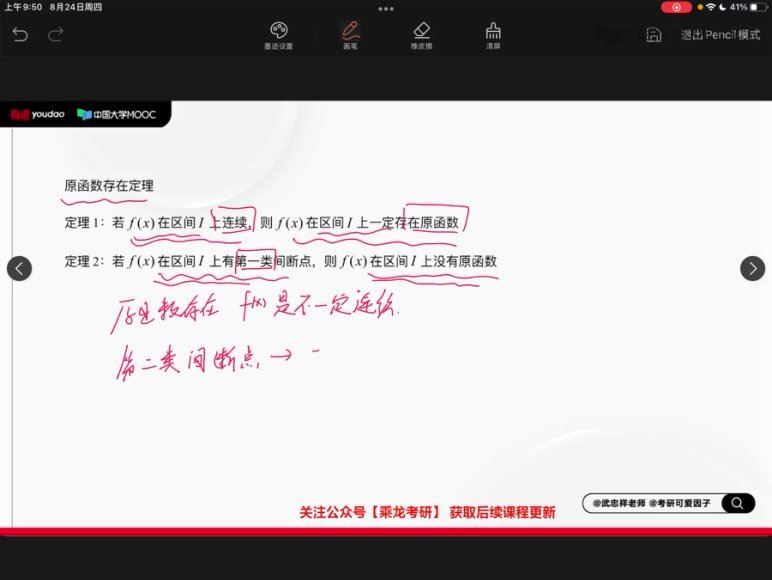Tap the 定理 1 line of text
772x580 pixels.
[x=261, y=223]
